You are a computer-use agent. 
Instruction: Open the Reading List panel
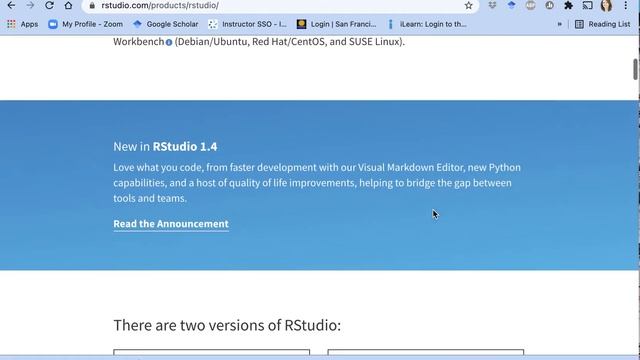[x=602, y=24]
